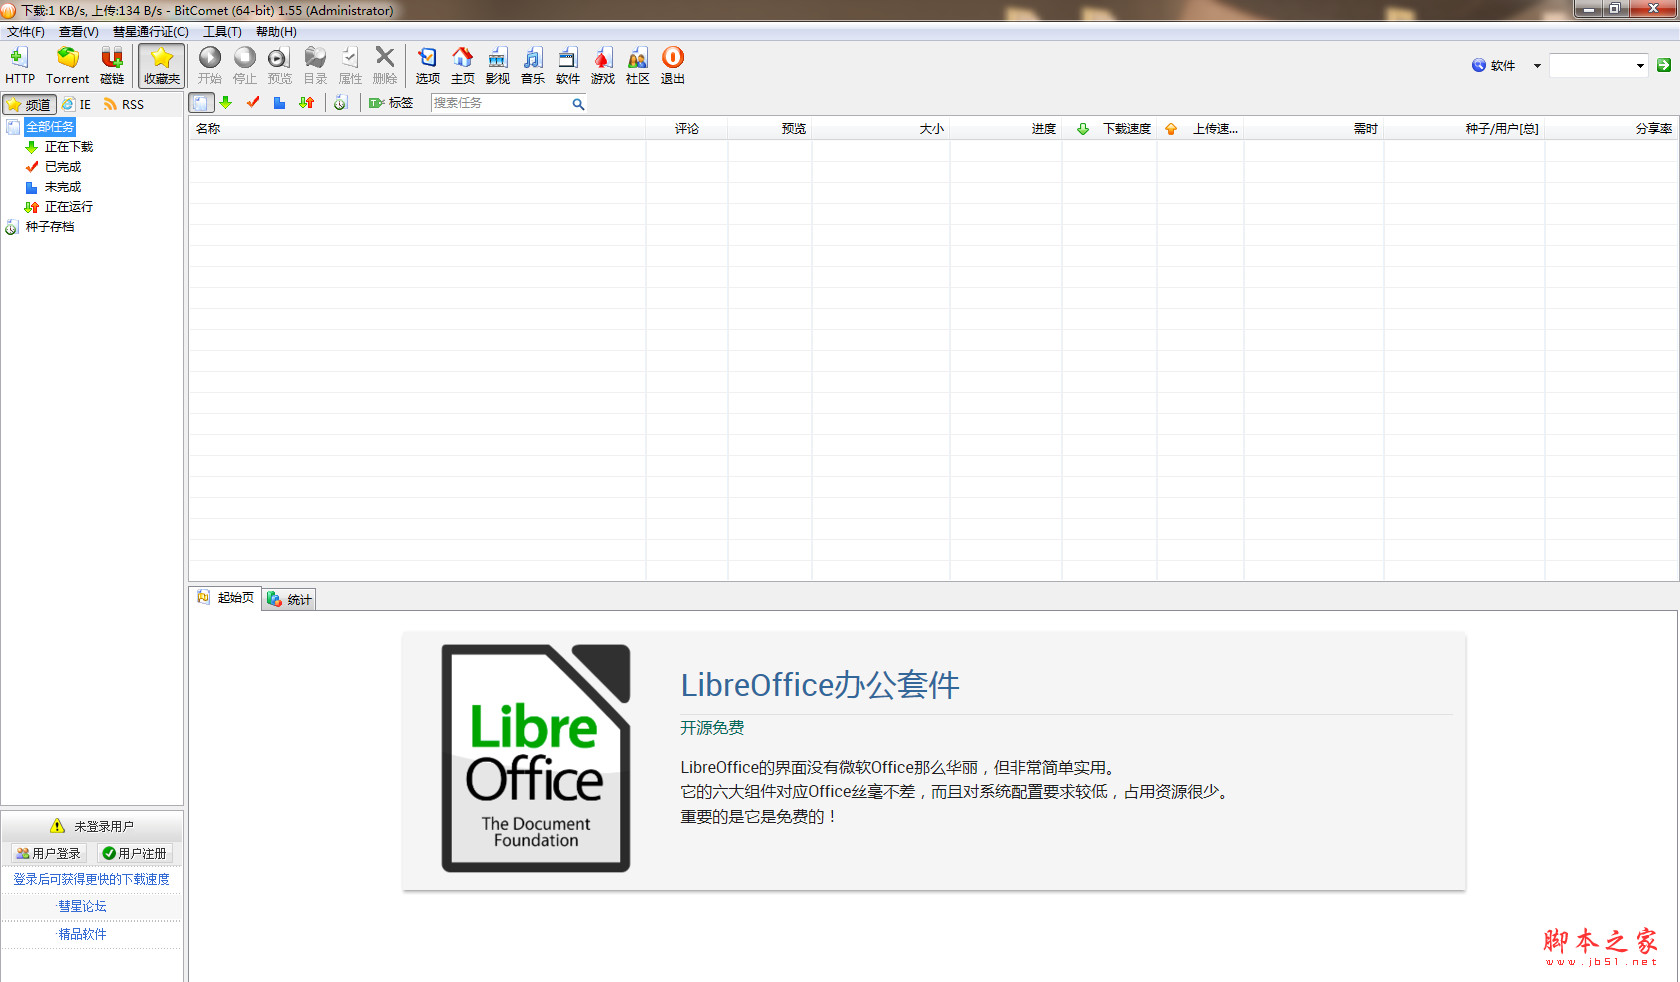Expand the search combo box arrow
This screenshot has width=1680, height=982.
click(1640, 66)
